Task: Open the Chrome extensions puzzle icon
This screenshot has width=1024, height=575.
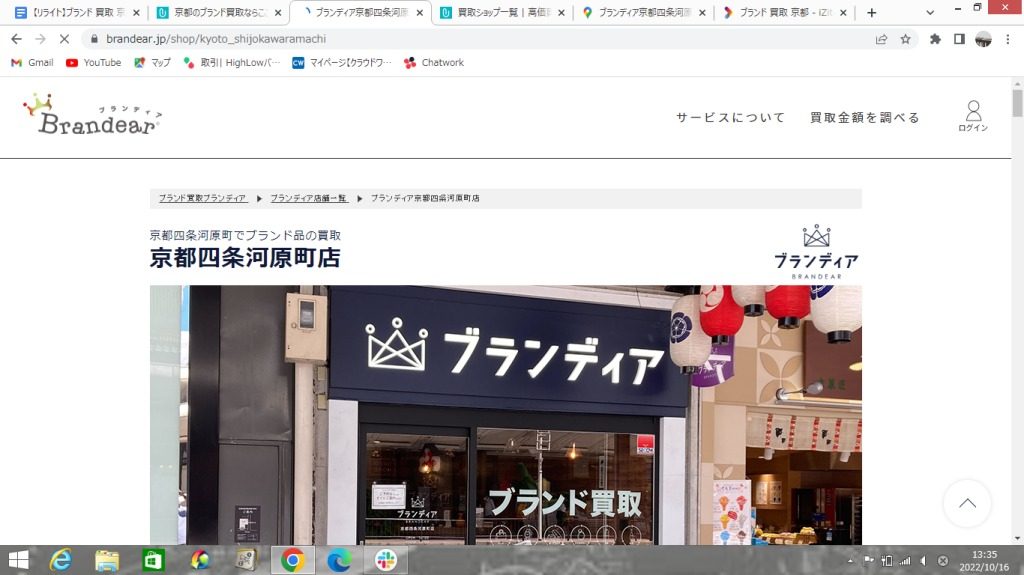Action: tap(935, 39)
